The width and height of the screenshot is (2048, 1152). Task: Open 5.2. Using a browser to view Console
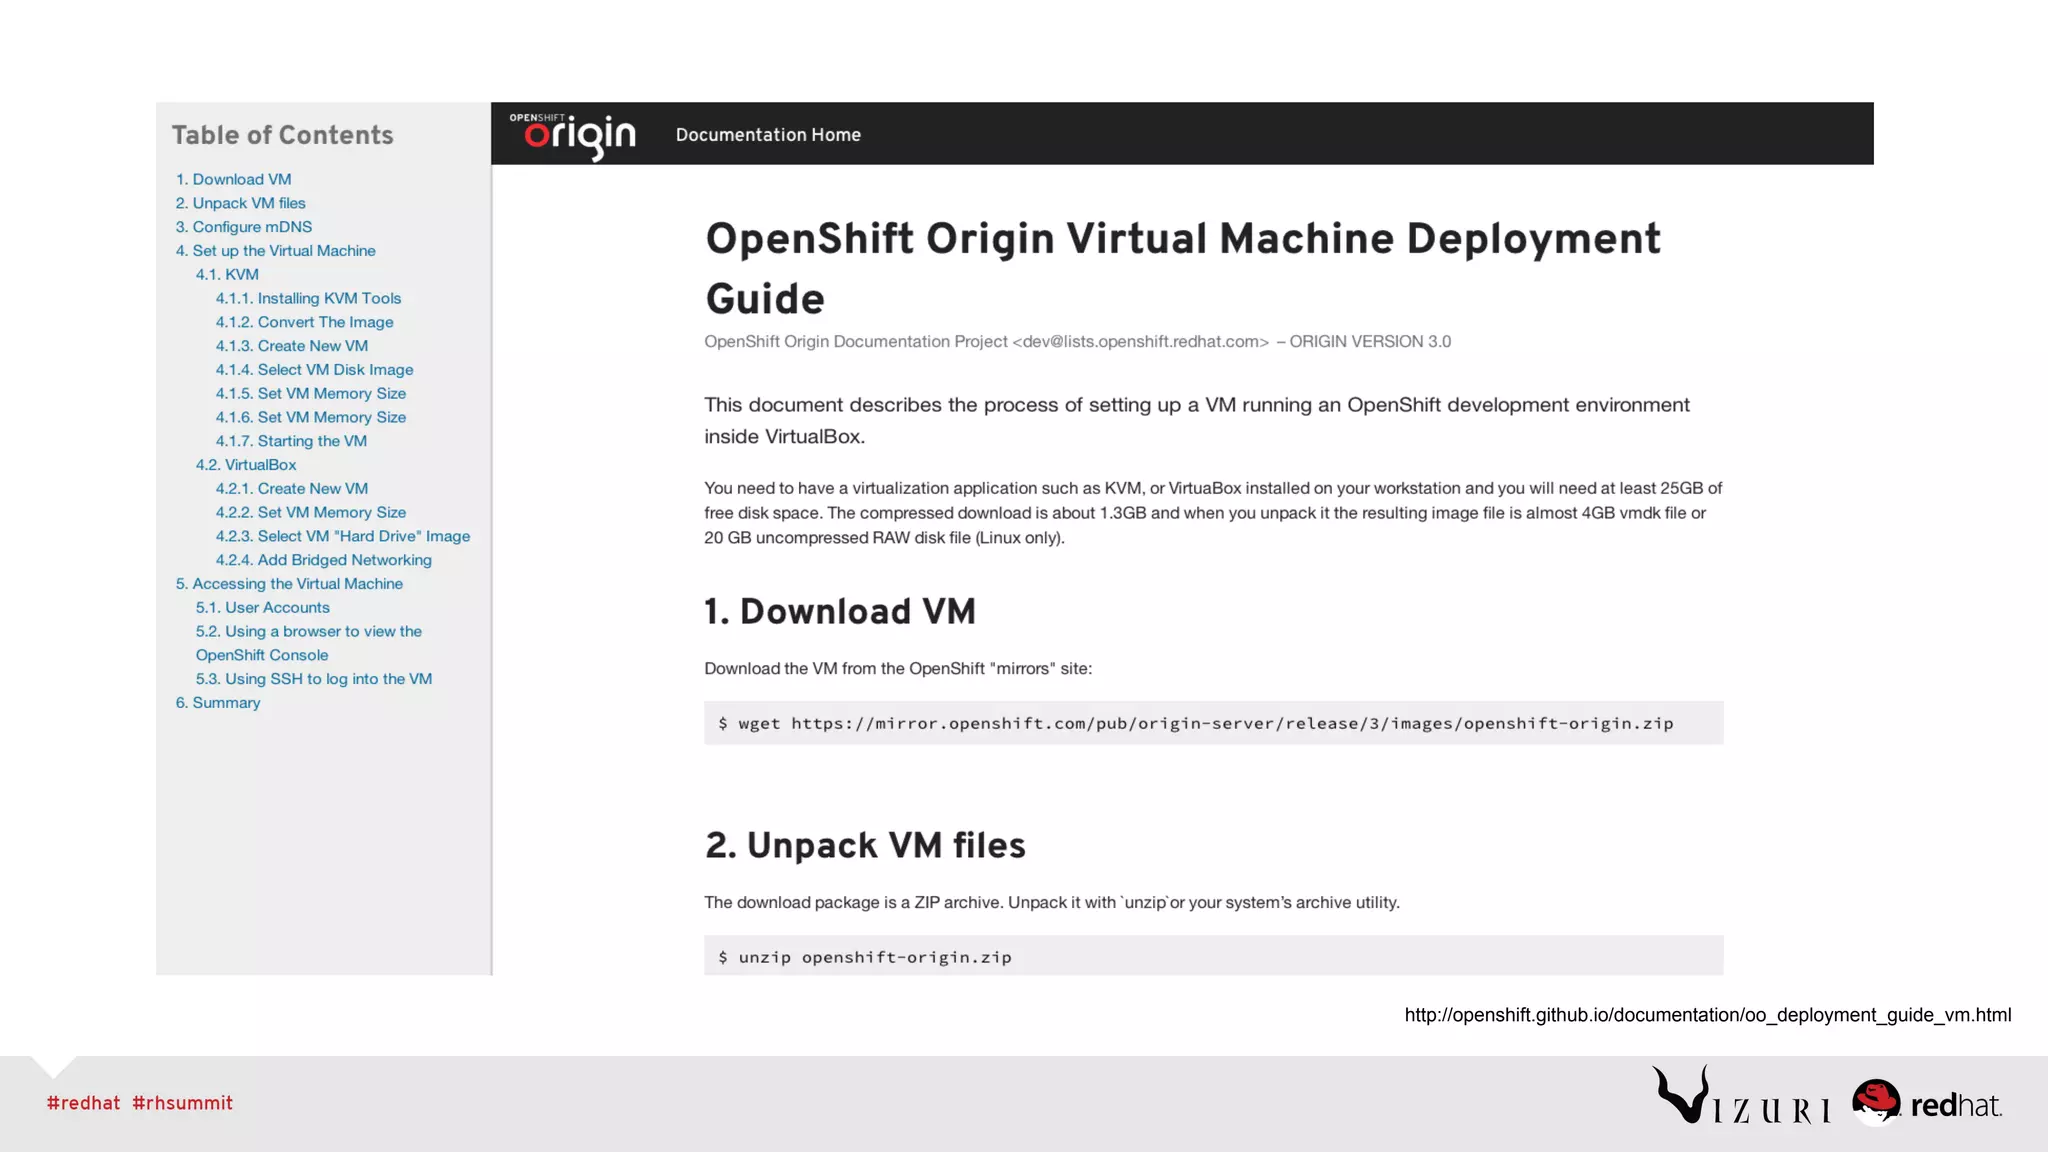pyautogui.click(x=308, y=643)
